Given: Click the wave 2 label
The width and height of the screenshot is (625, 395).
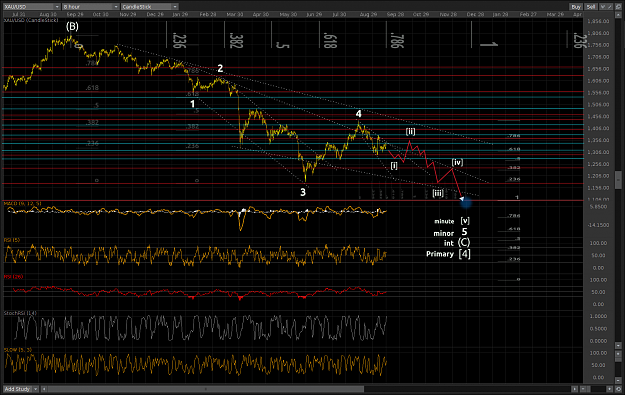Looking at the screenshot, I should (x=220, y=69).
